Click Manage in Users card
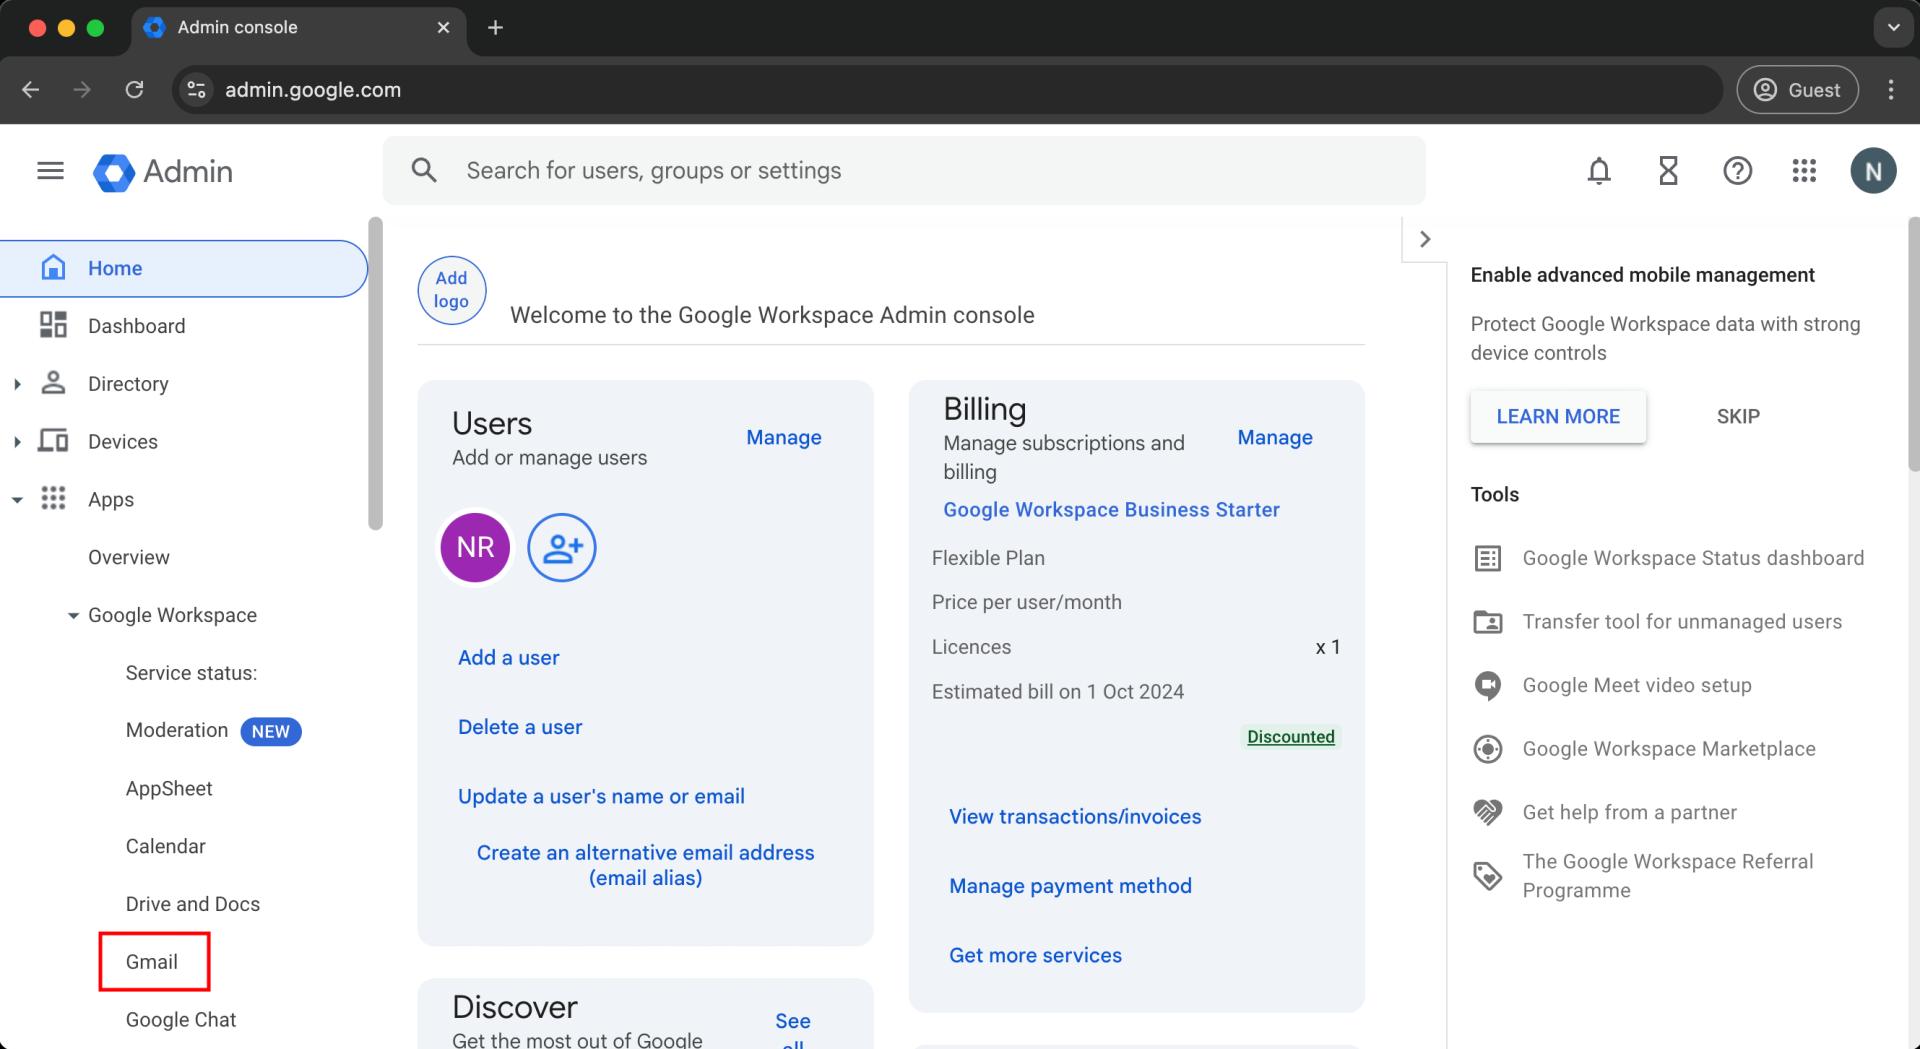This screenshot has width=1920, height=1049. 784,437
